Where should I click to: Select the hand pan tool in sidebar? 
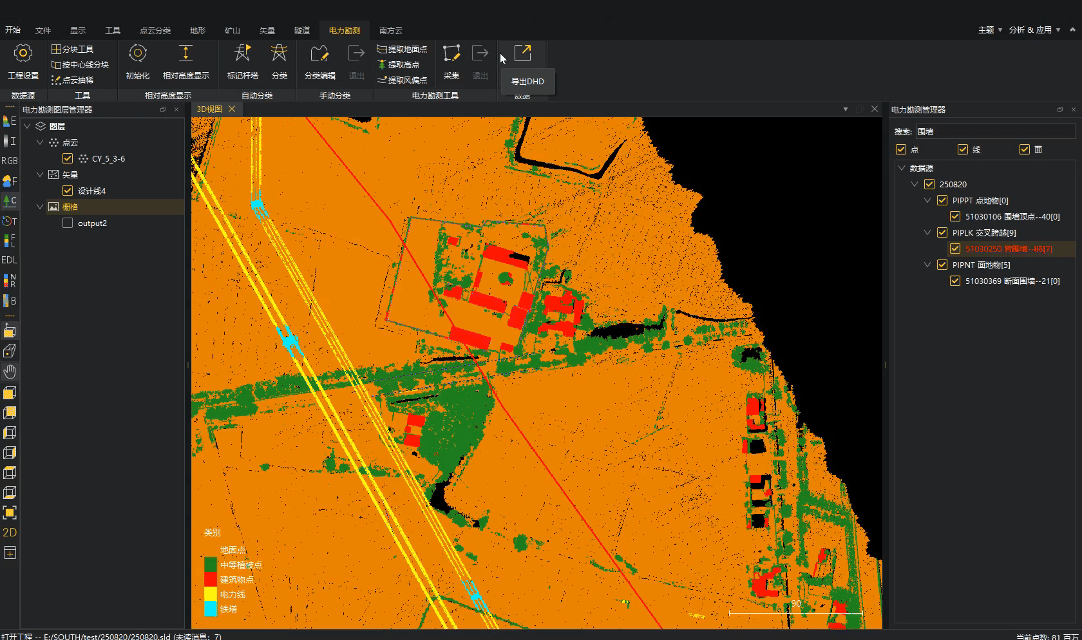9,371
